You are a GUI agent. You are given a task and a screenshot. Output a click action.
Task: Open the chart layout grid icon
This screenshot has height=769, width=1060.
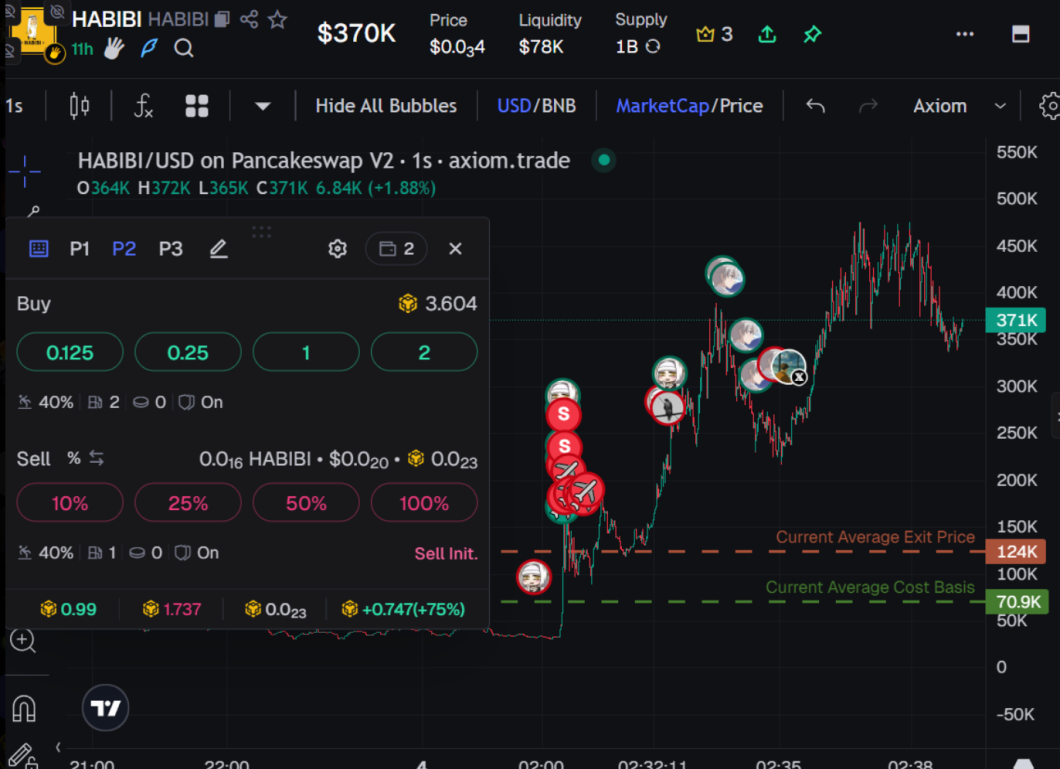197,106
